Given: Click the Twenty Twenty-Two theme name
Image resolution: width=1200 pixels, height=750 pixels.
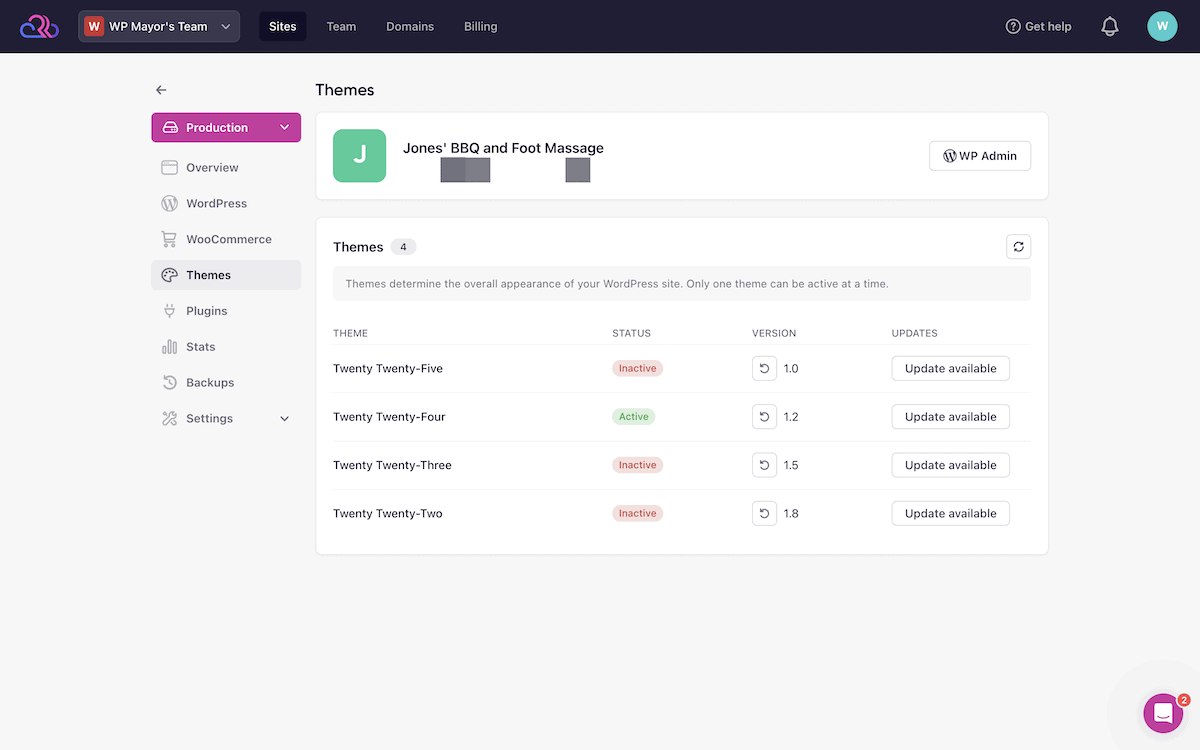Looking at the screenshot, I should click(x=388, y=513).
